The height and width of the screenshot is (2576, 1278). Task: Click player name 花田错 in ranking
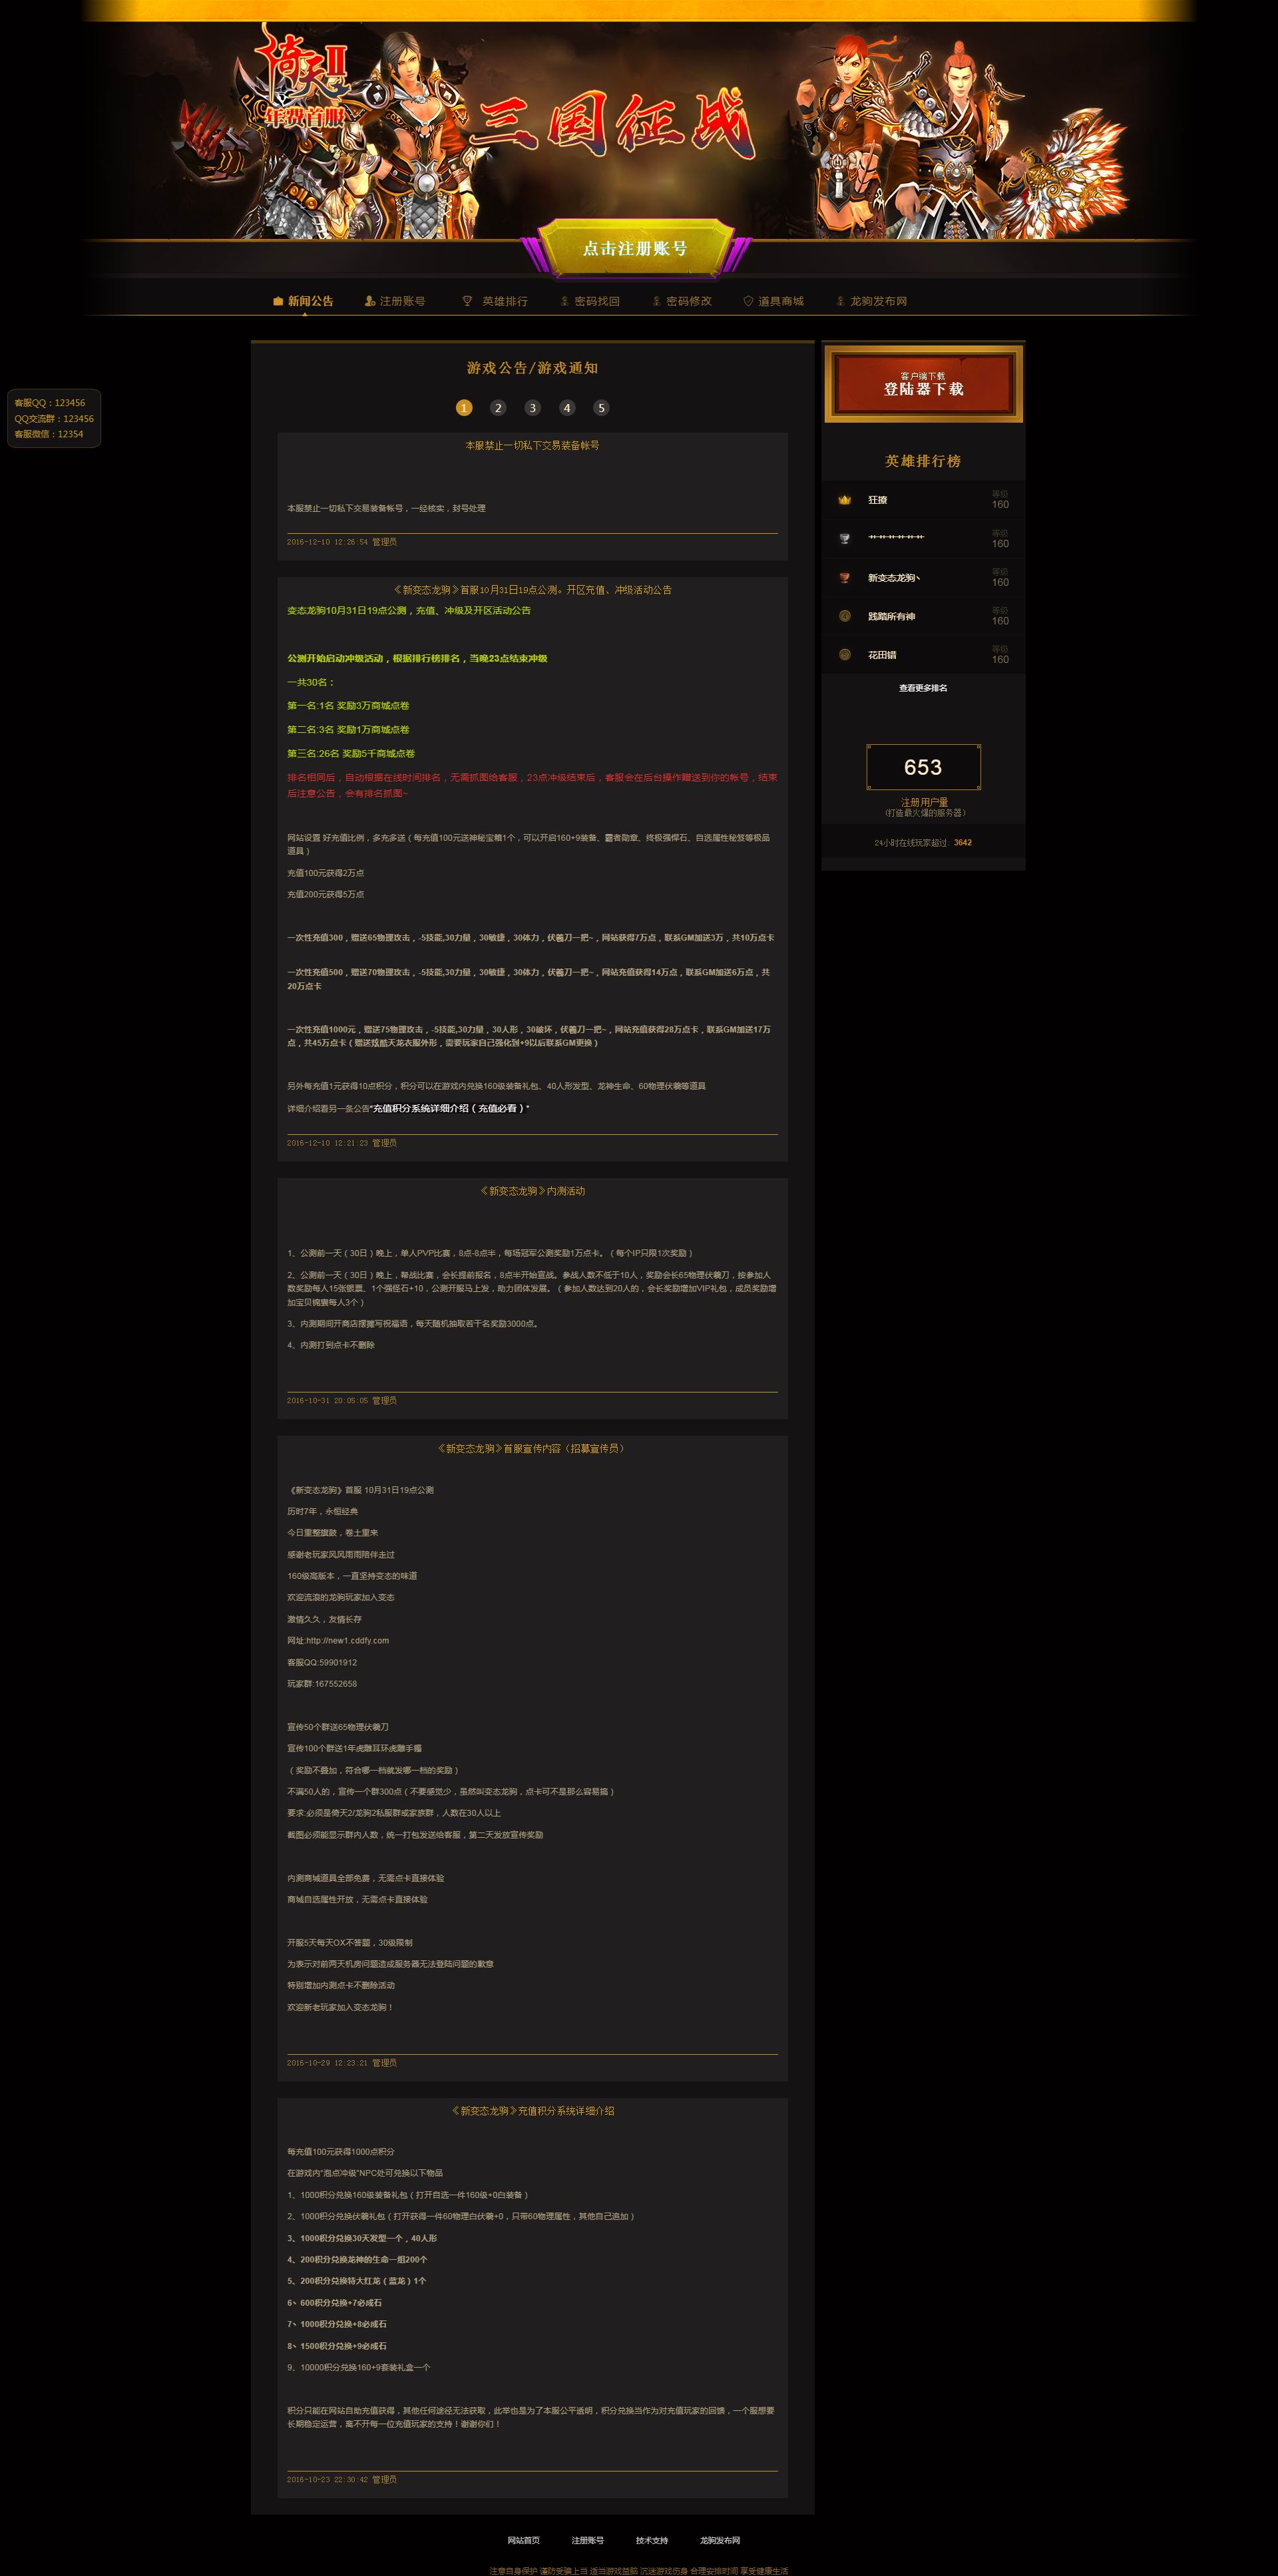pyautogui.click(x=882, y=655)
